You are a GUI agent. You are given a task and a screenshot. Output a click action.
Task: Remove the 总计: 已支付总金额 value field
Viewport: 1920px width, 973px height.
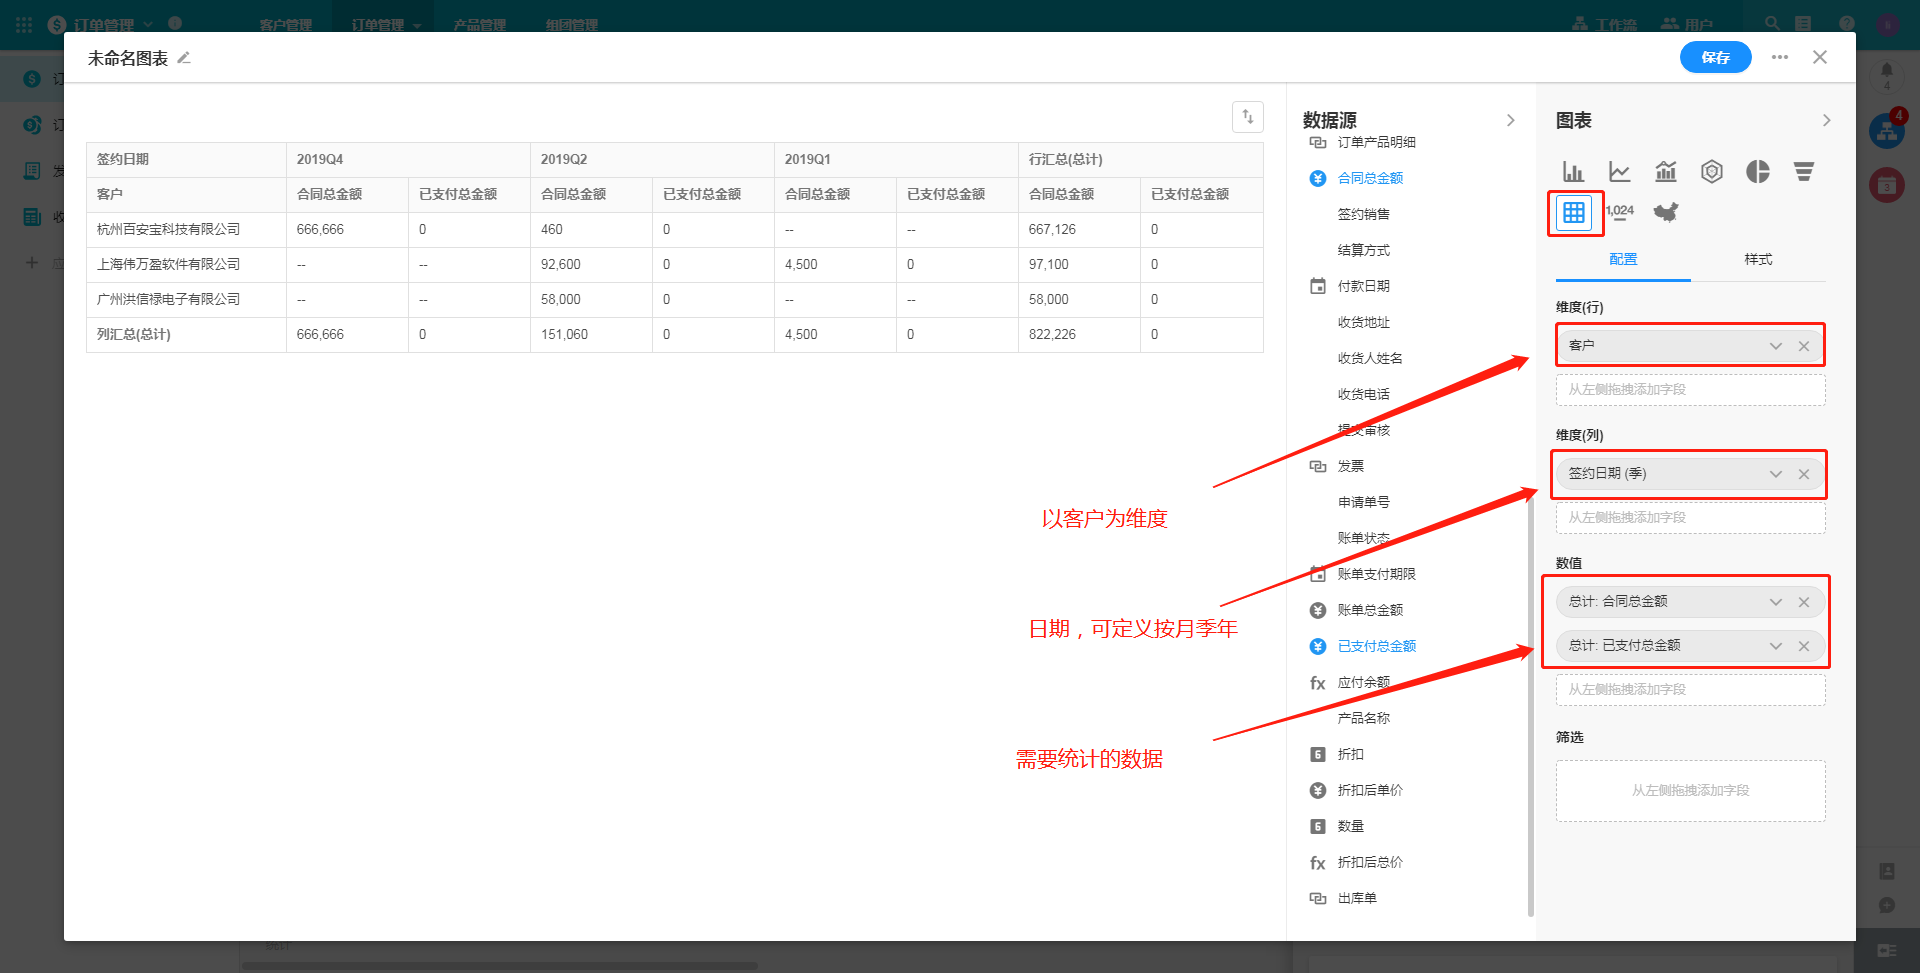[x=1803, y=646]
